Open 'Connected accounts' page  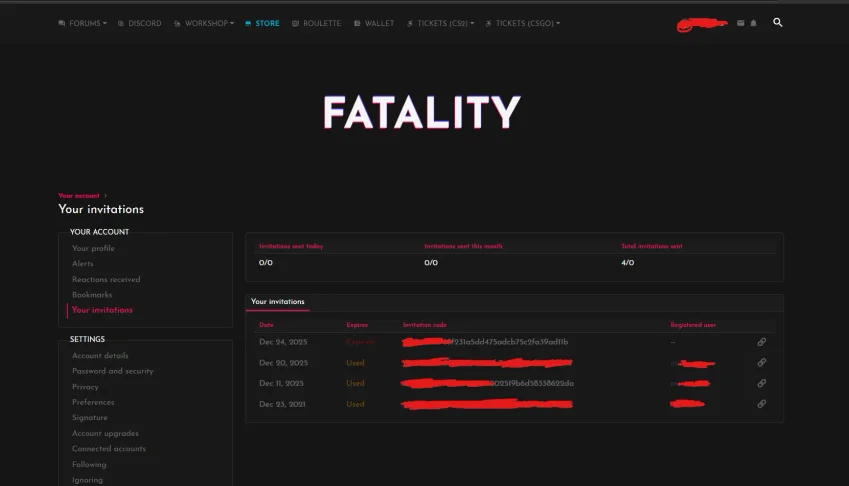coord(109,449)
